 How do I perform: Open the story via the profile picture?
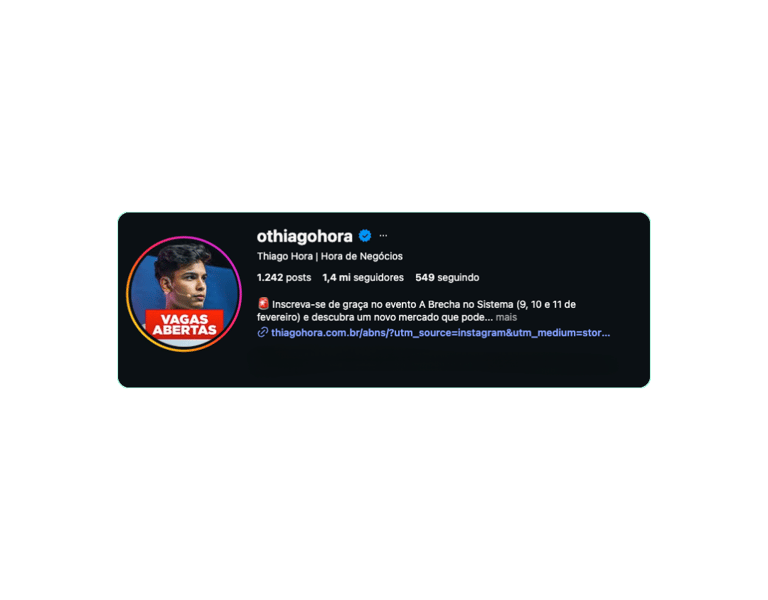click(x=184, y=293)
